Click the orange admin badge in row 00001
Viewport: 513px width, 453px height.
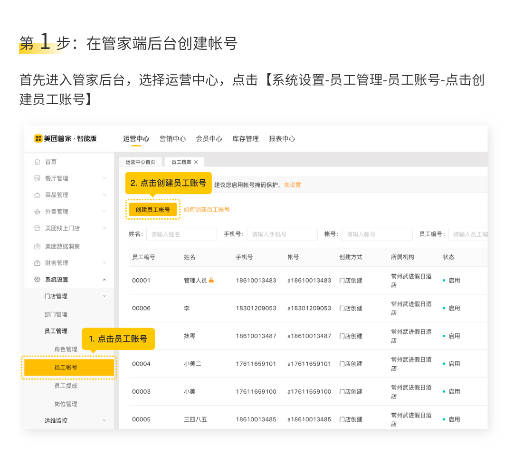pos(211,280)
